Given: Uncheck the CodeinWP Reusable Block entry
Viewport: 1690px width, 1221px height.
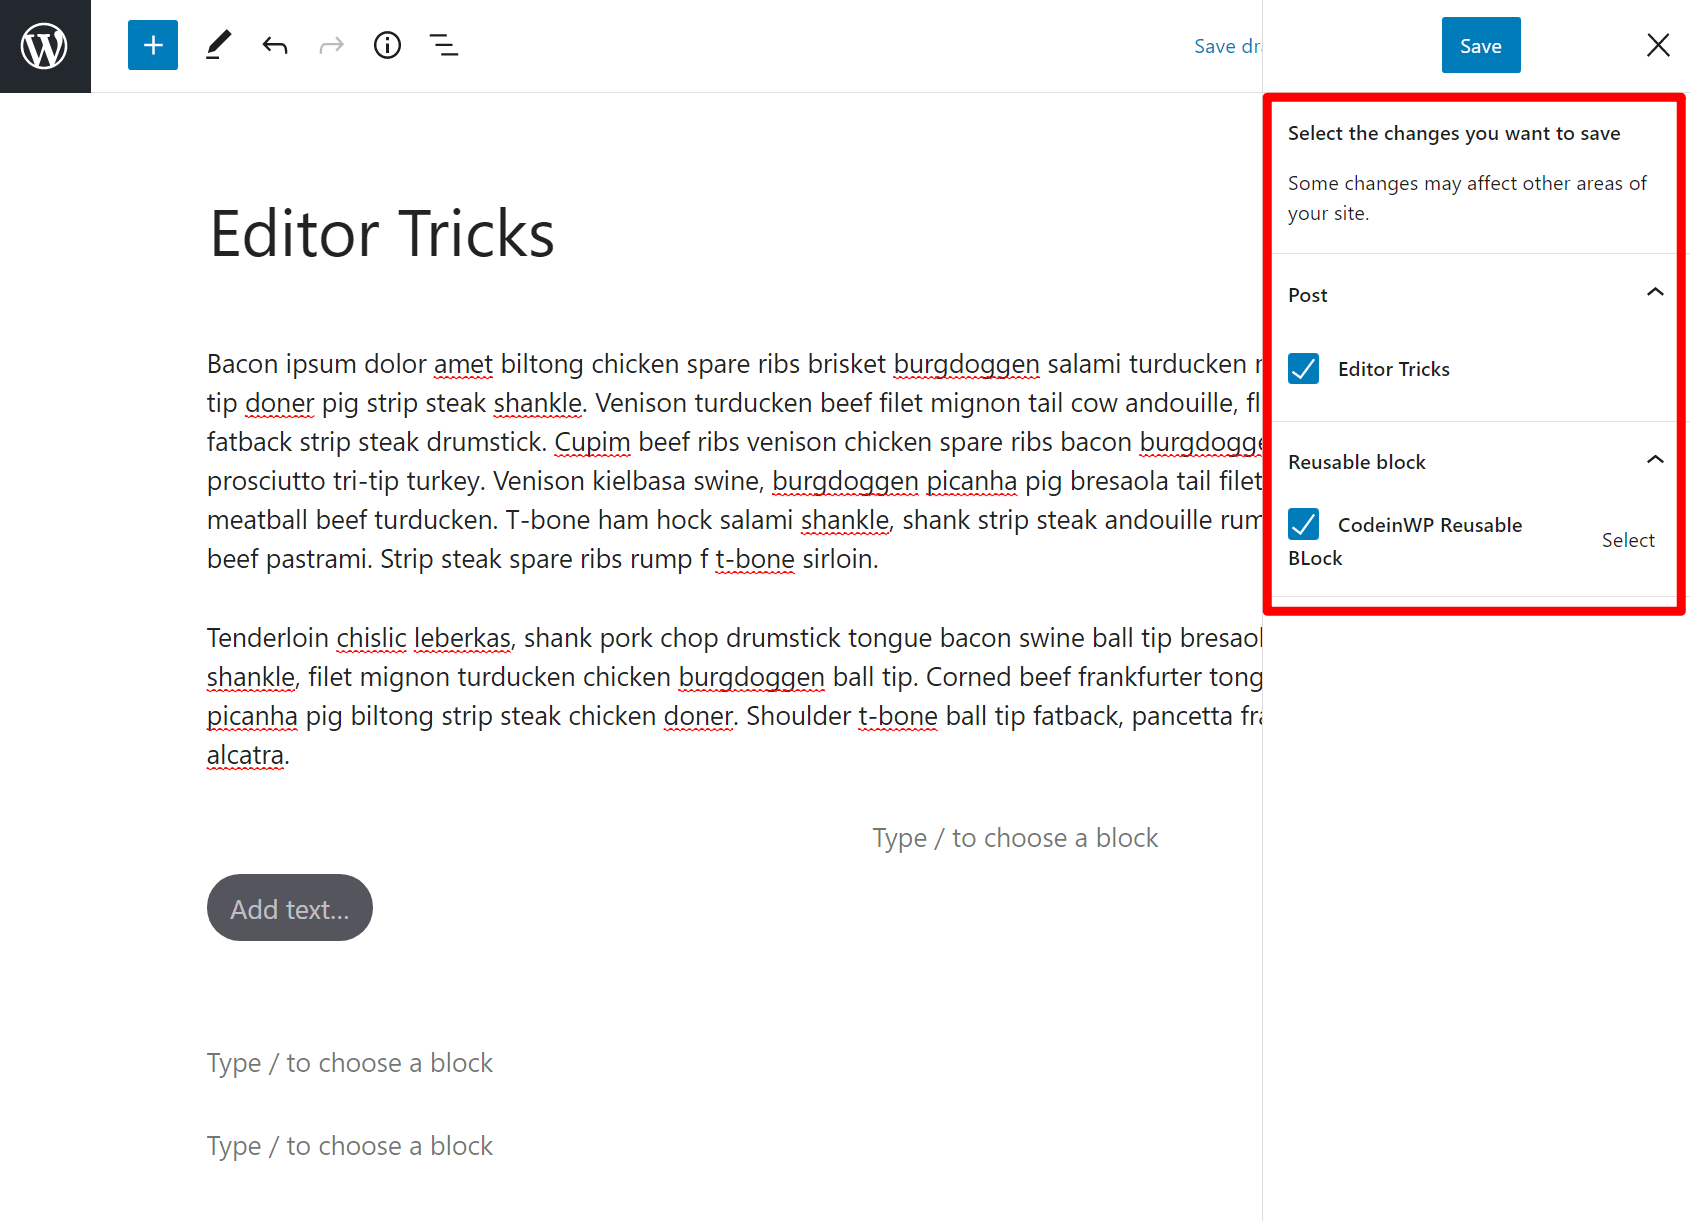Looking at the screenshot, I should point(1303,524).
